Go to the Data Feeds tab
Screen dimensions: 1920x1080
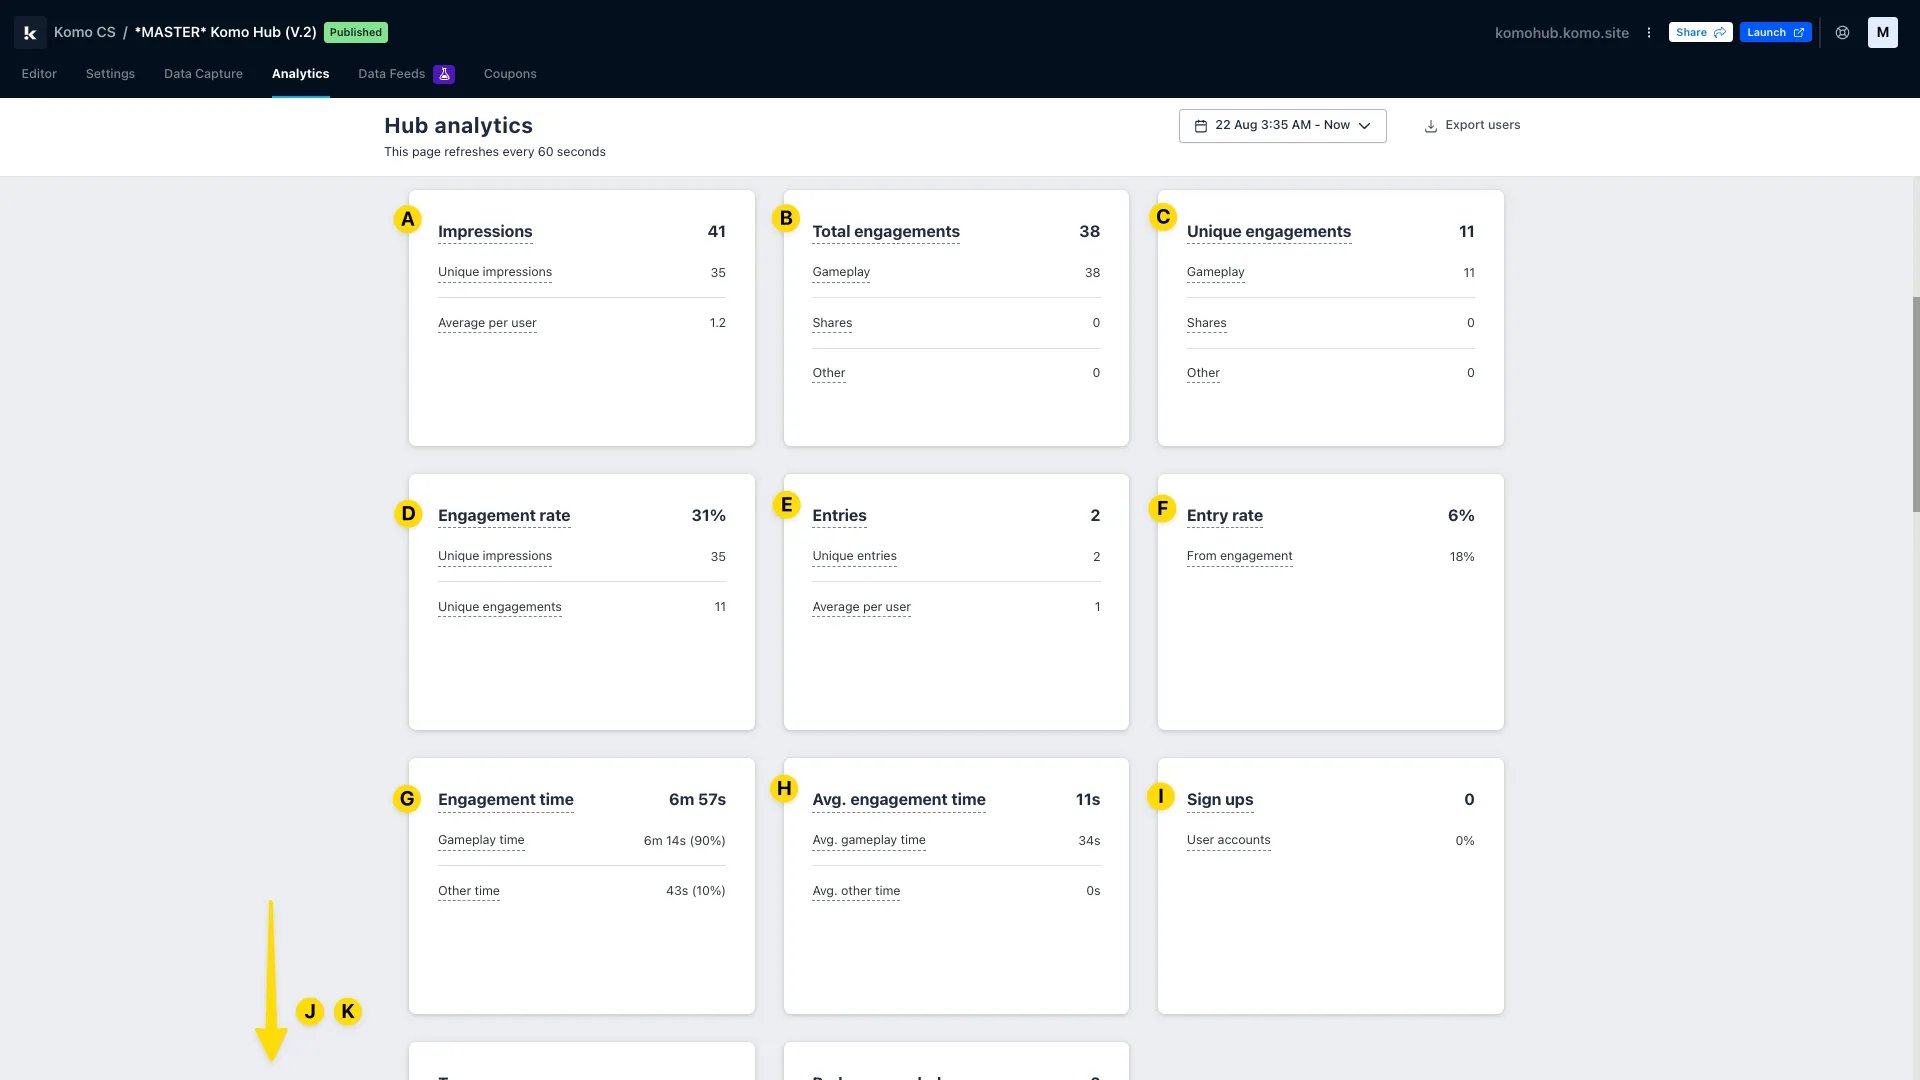(x=392, y=74)
